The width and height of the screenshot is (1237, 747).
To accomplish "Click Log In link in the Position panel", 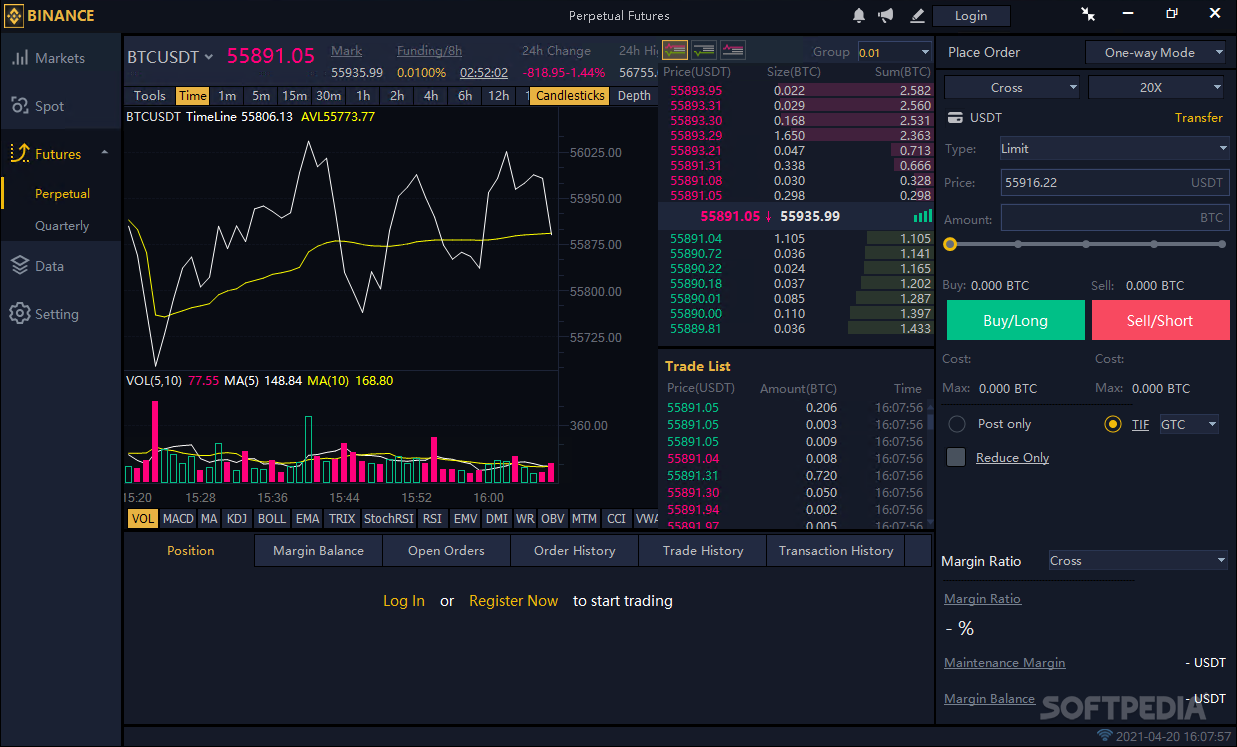I will pyautogui.click(x=404, y=601).
